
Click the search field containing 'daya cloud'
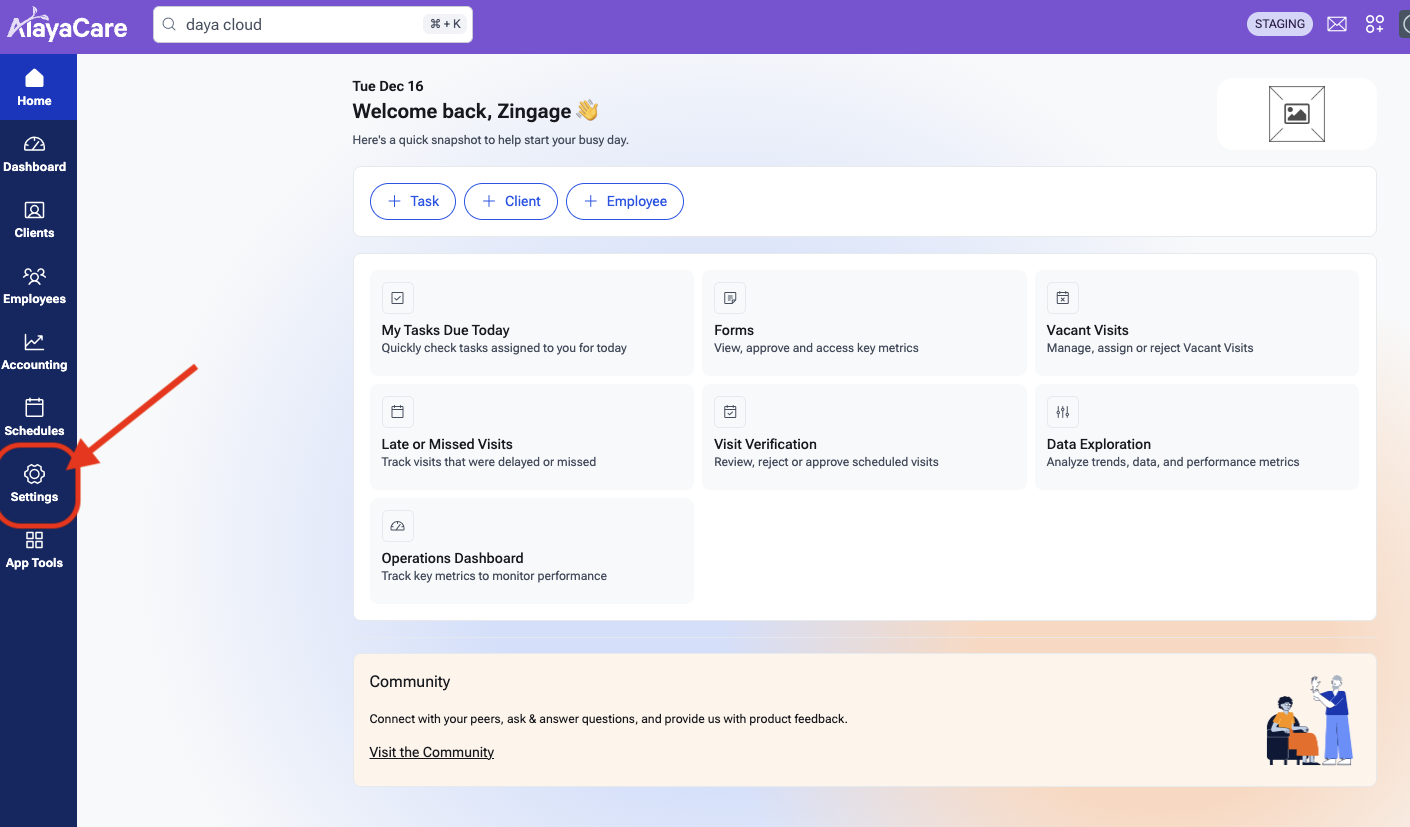point(312,24)
